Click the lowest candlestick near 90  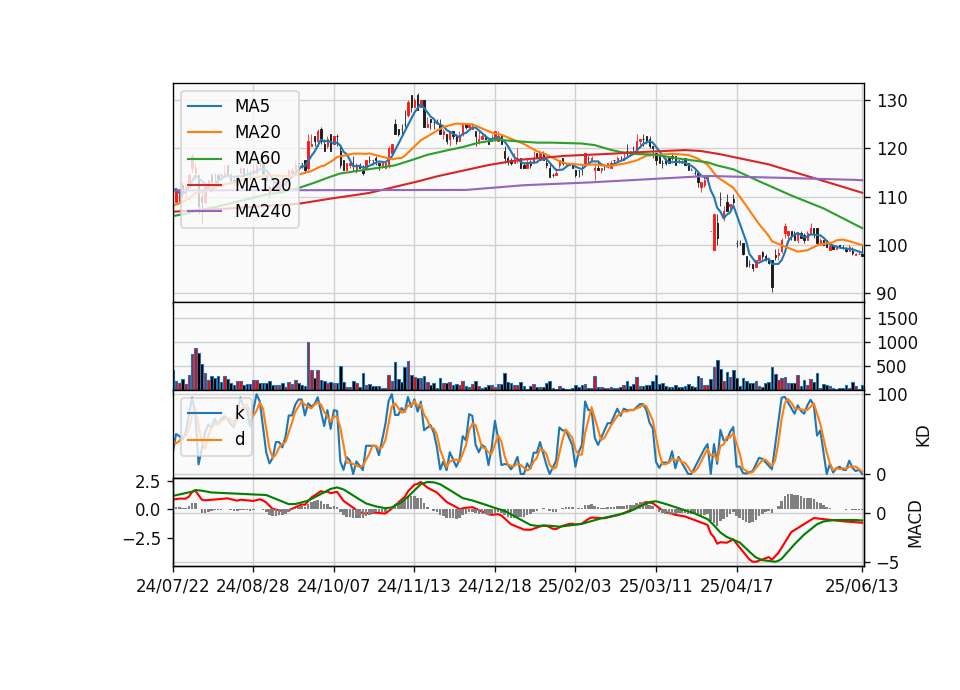coord(773,274)
